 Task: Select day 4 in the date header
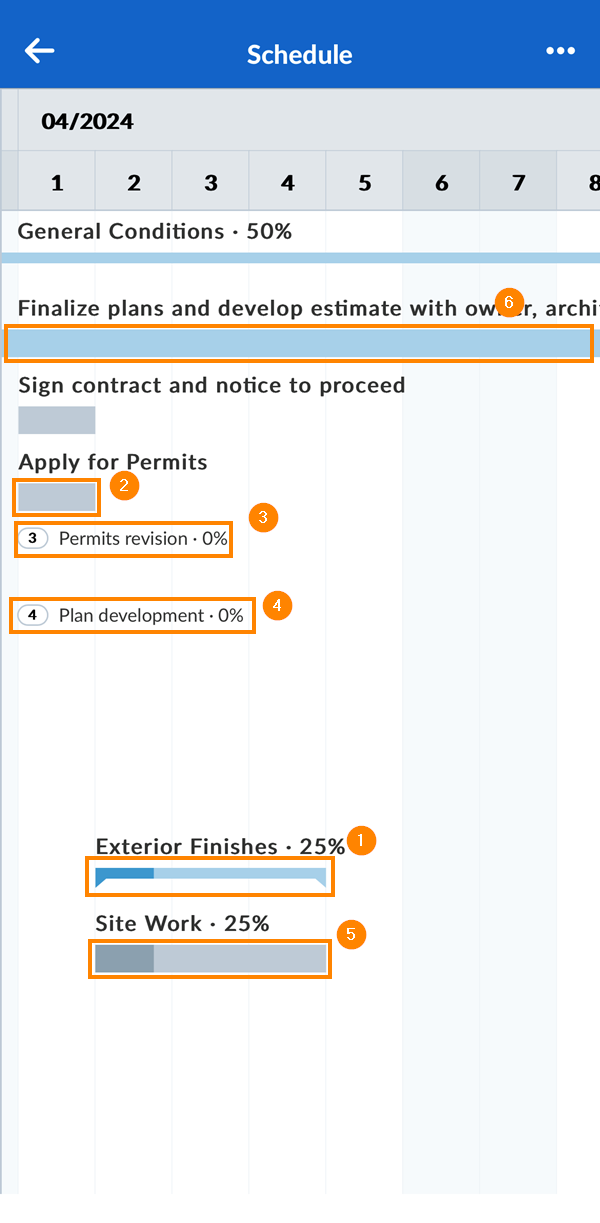point(288,182)
